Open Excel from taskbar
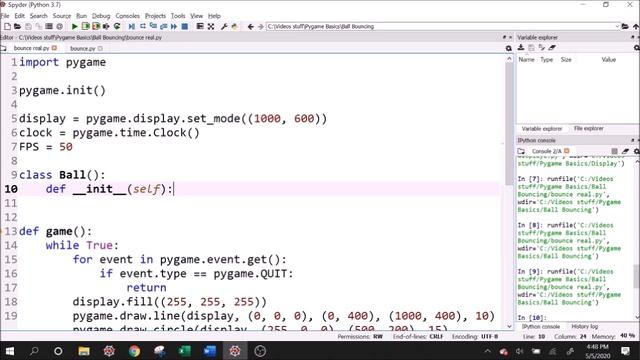The height and width of the screenshot is (360, 640). click(184, 351)
